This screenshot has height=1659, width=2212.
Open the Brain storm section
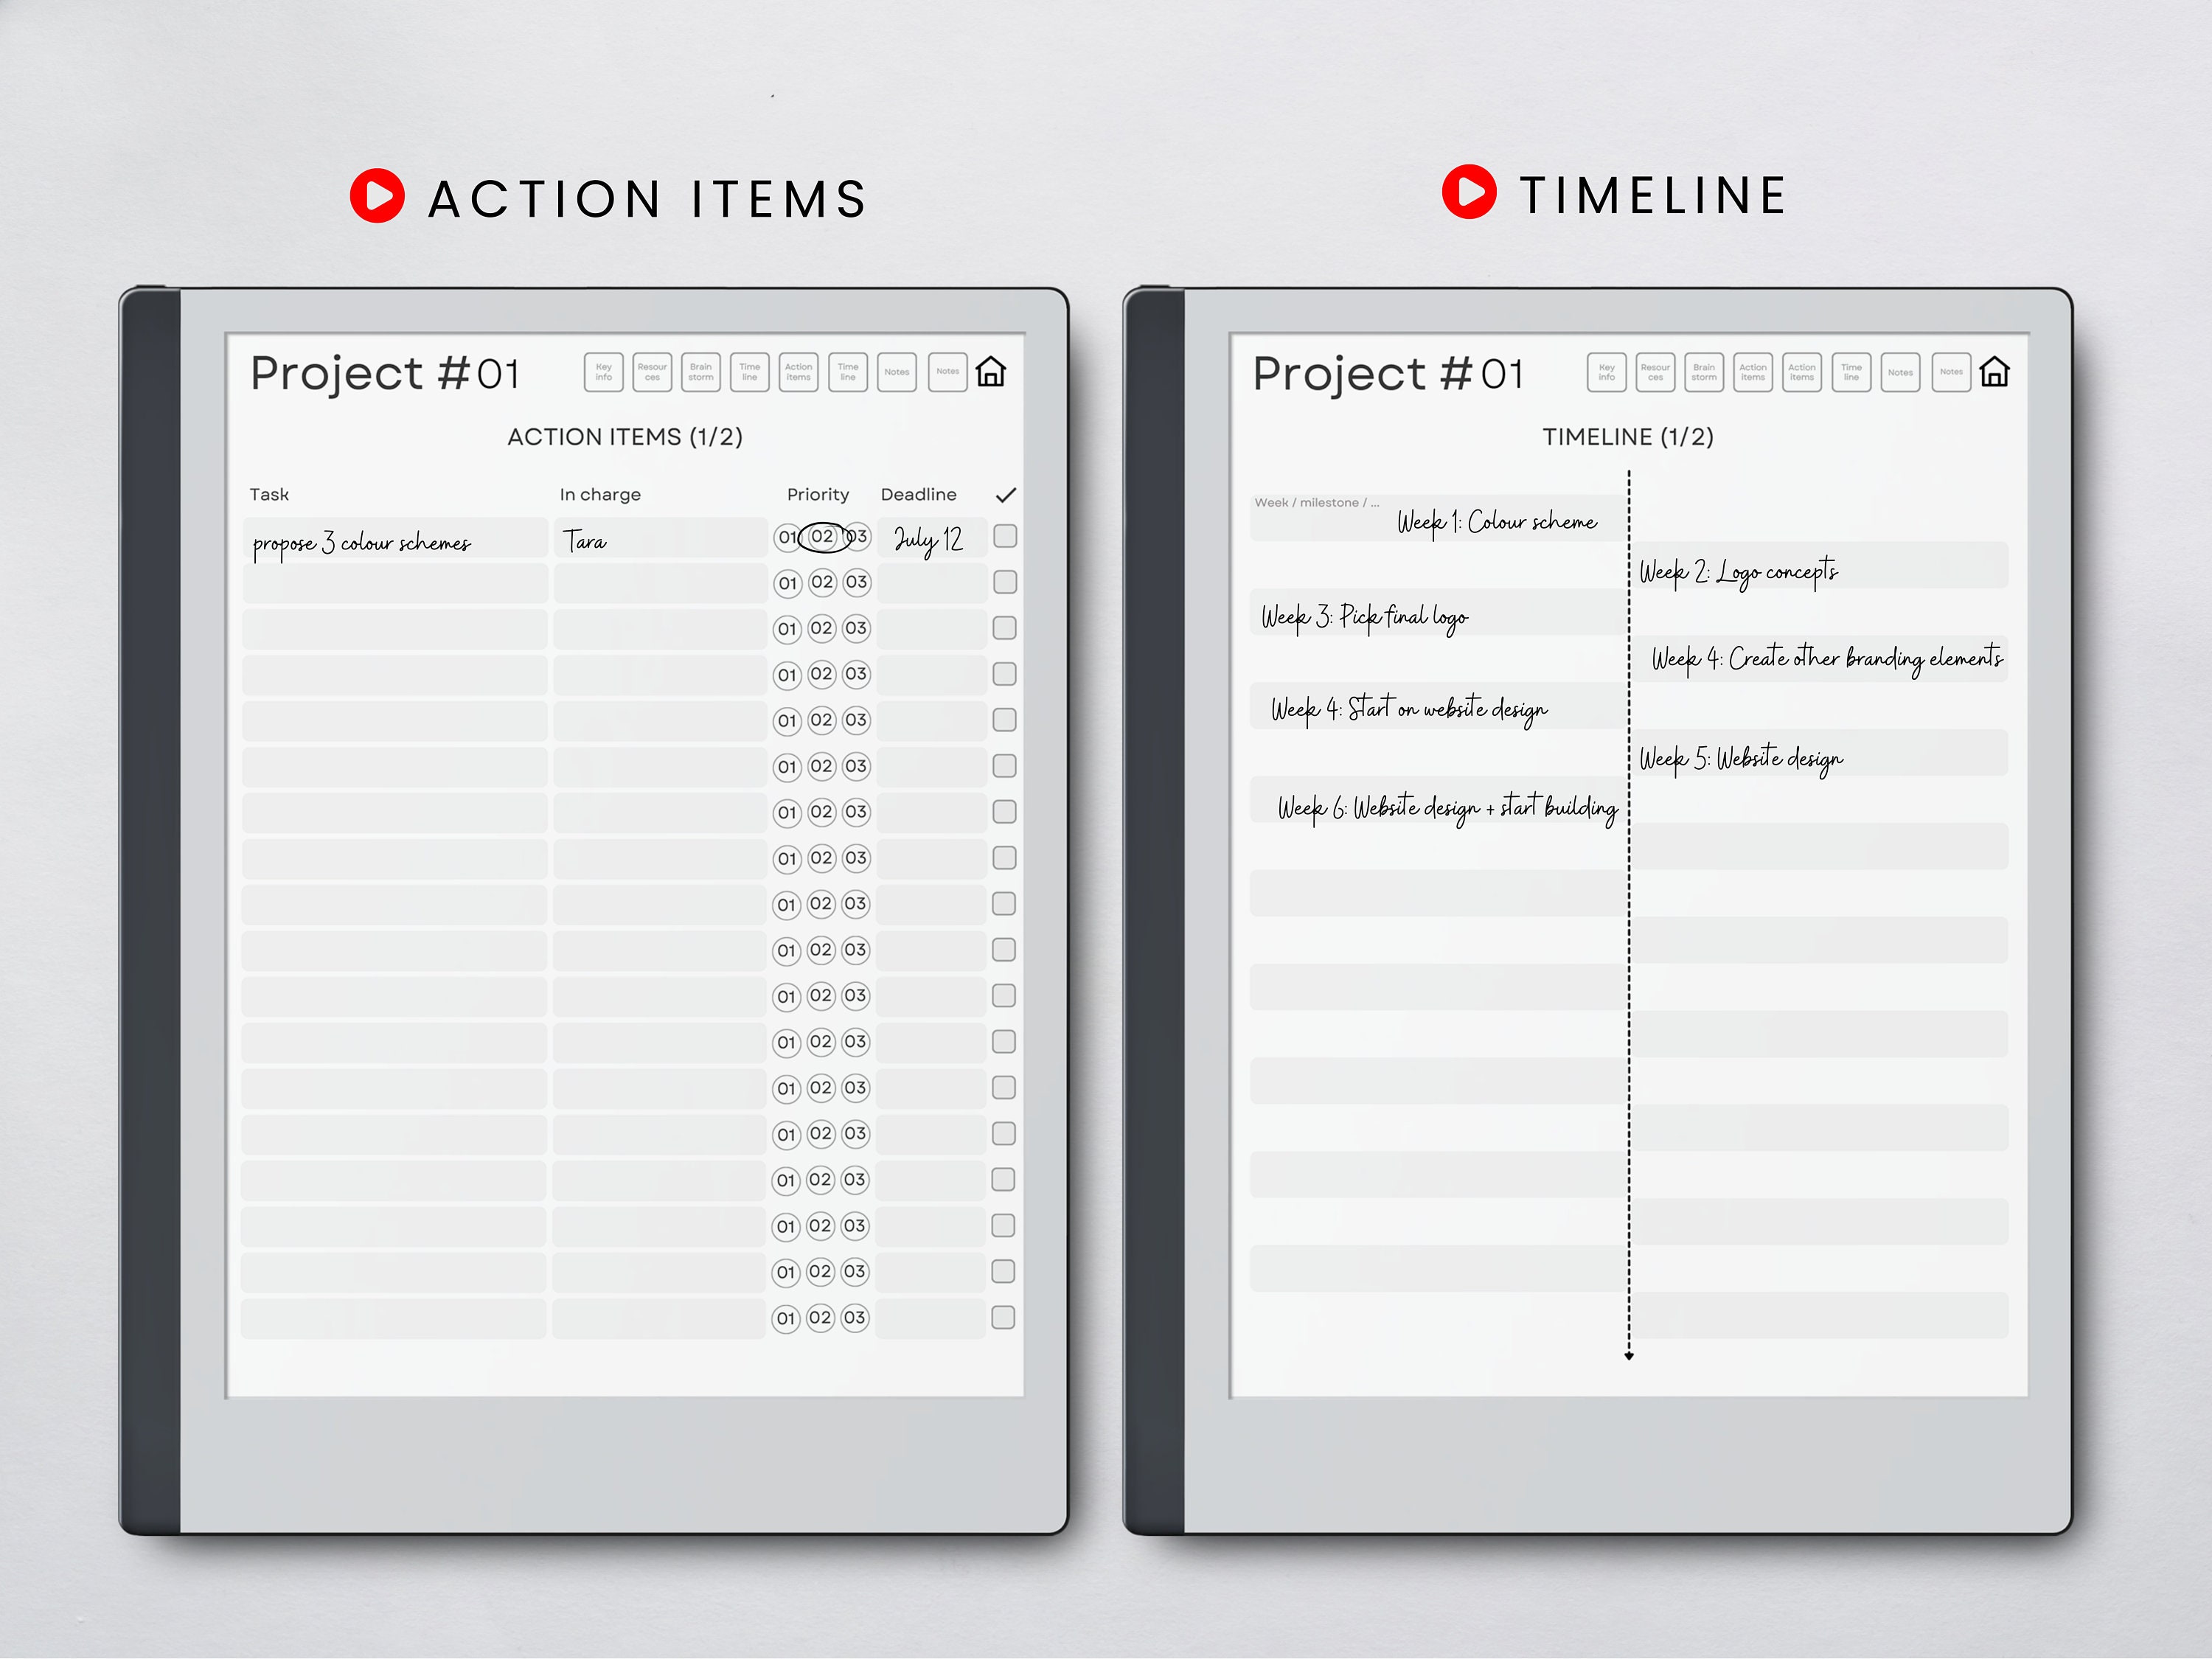701,372
